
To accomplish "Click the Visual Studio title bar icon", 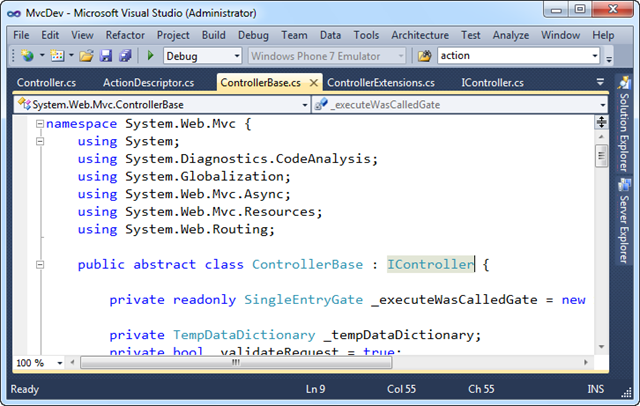I will (13, 13).
